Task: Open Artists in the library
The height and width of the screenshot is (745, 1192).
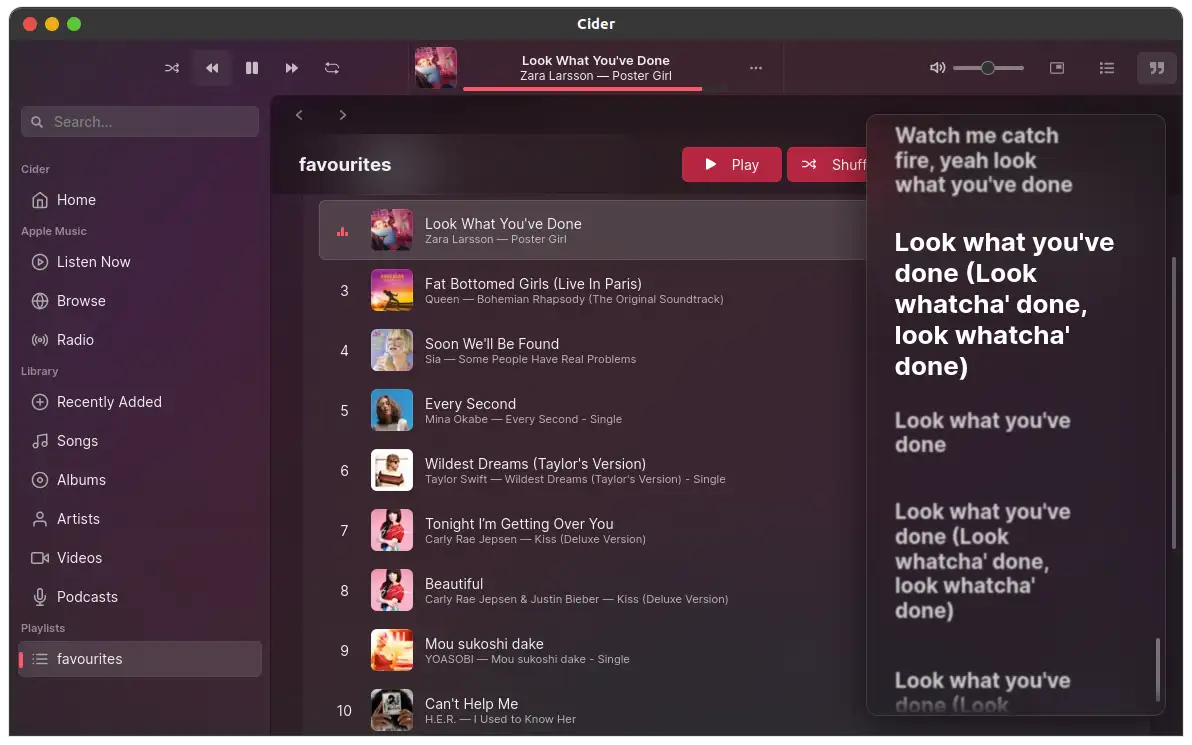Action: (140, 519)
